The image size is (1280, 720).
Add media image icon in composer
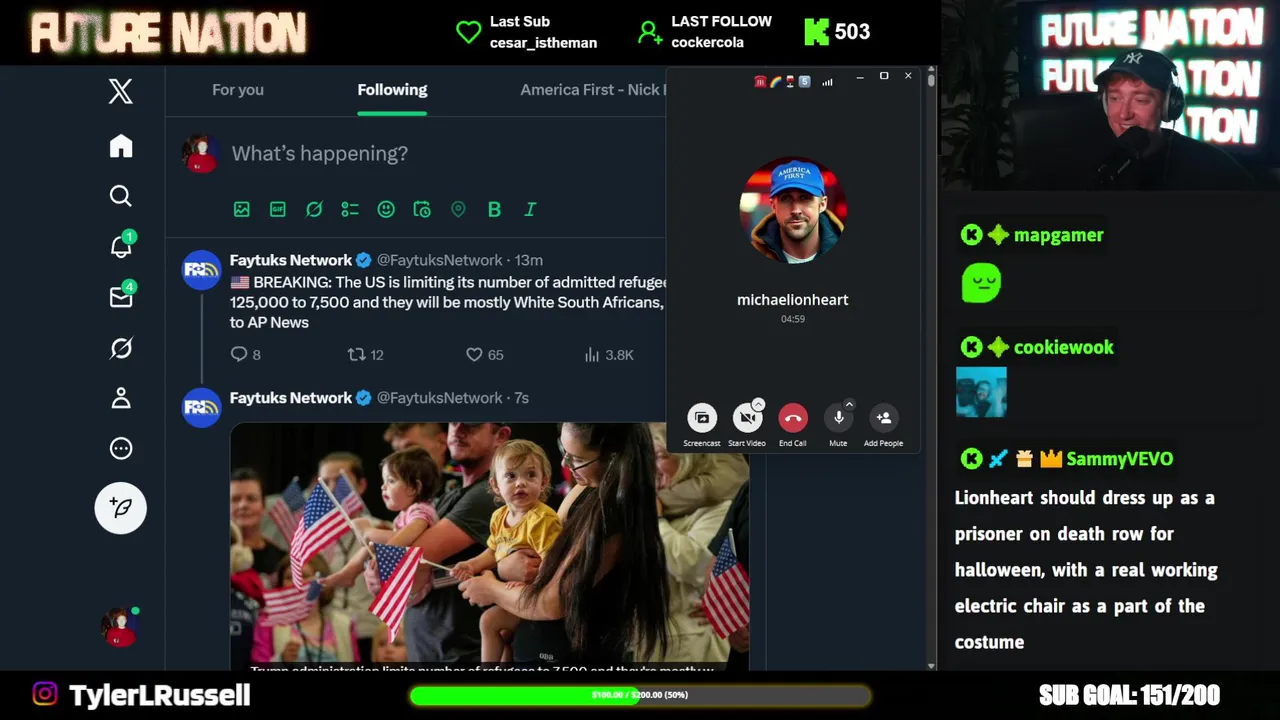coord(242,209)
